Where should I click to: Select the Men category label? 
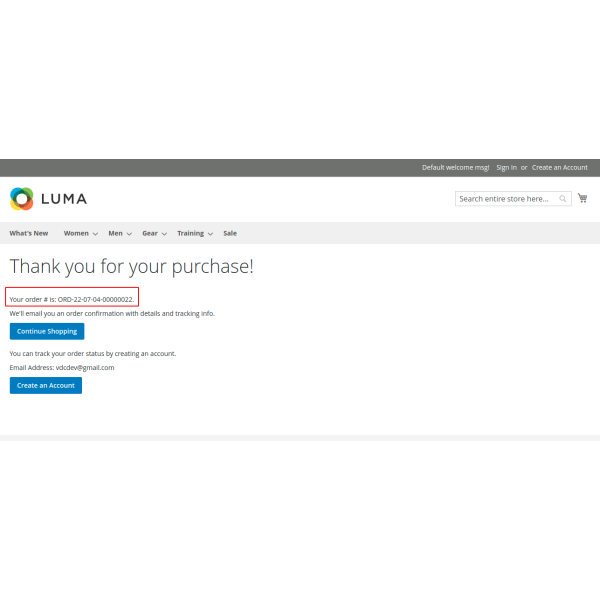coord(115,233)
